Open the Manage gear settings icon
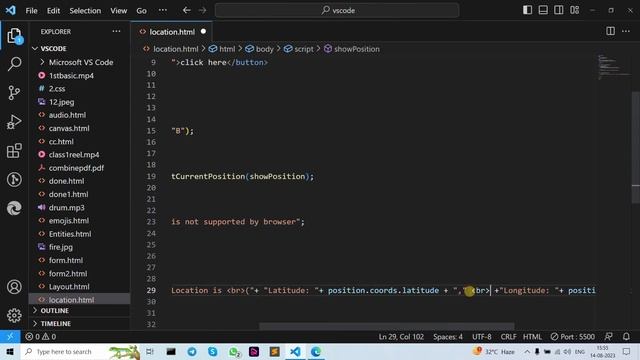The width and height of the screenshot is (640, 360). [14, 315]
